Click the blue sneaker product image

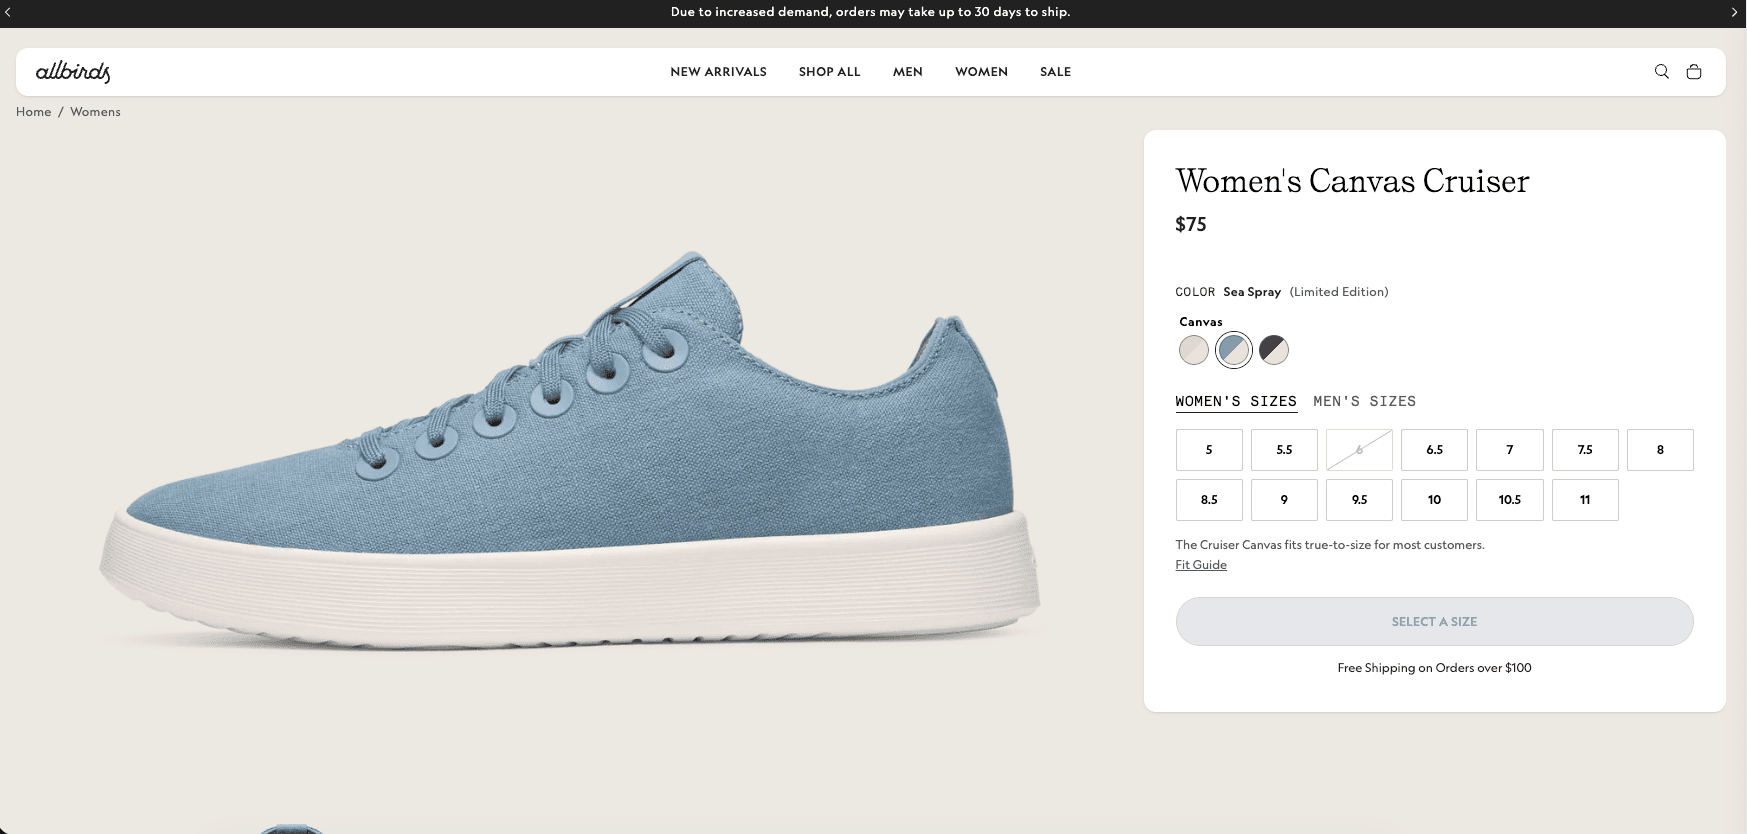pyautogui.click(x=570, y=450)
